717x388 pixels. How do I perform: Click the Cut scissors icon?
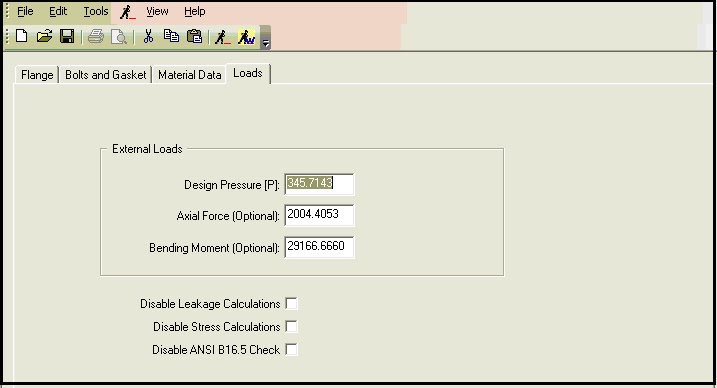[148, 36]
